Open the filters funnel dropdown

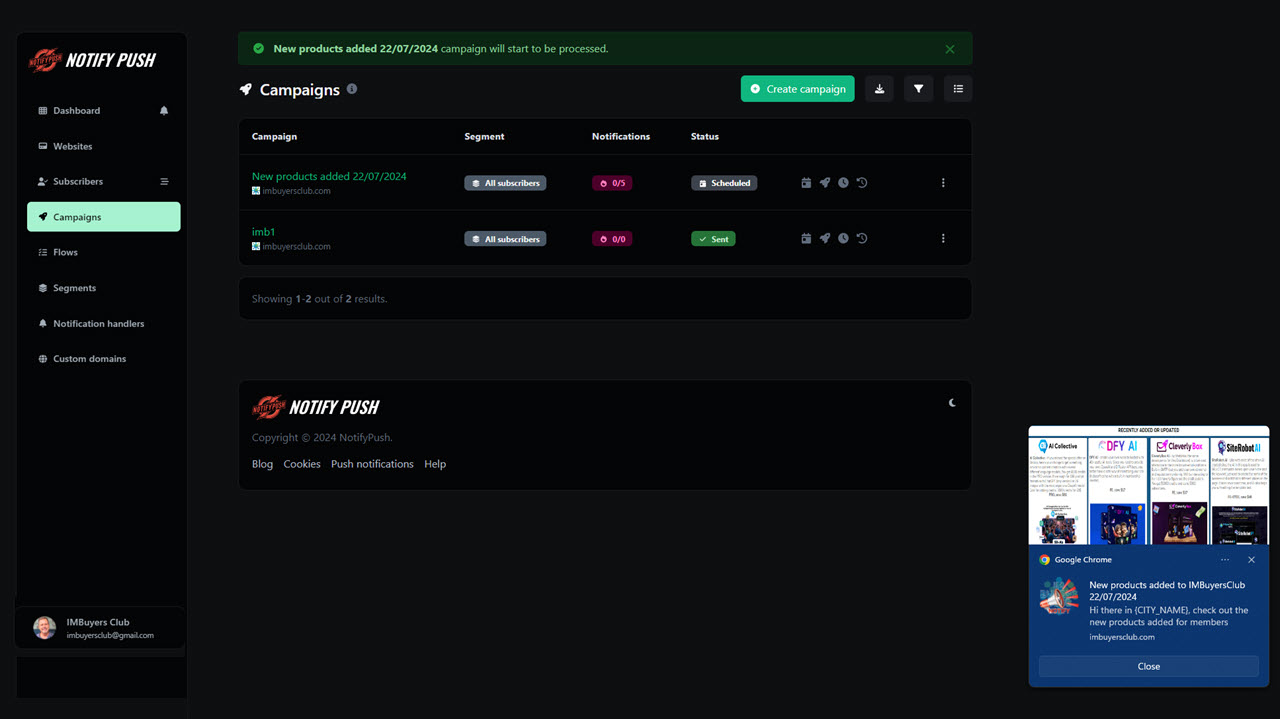[x=918, y=89]
